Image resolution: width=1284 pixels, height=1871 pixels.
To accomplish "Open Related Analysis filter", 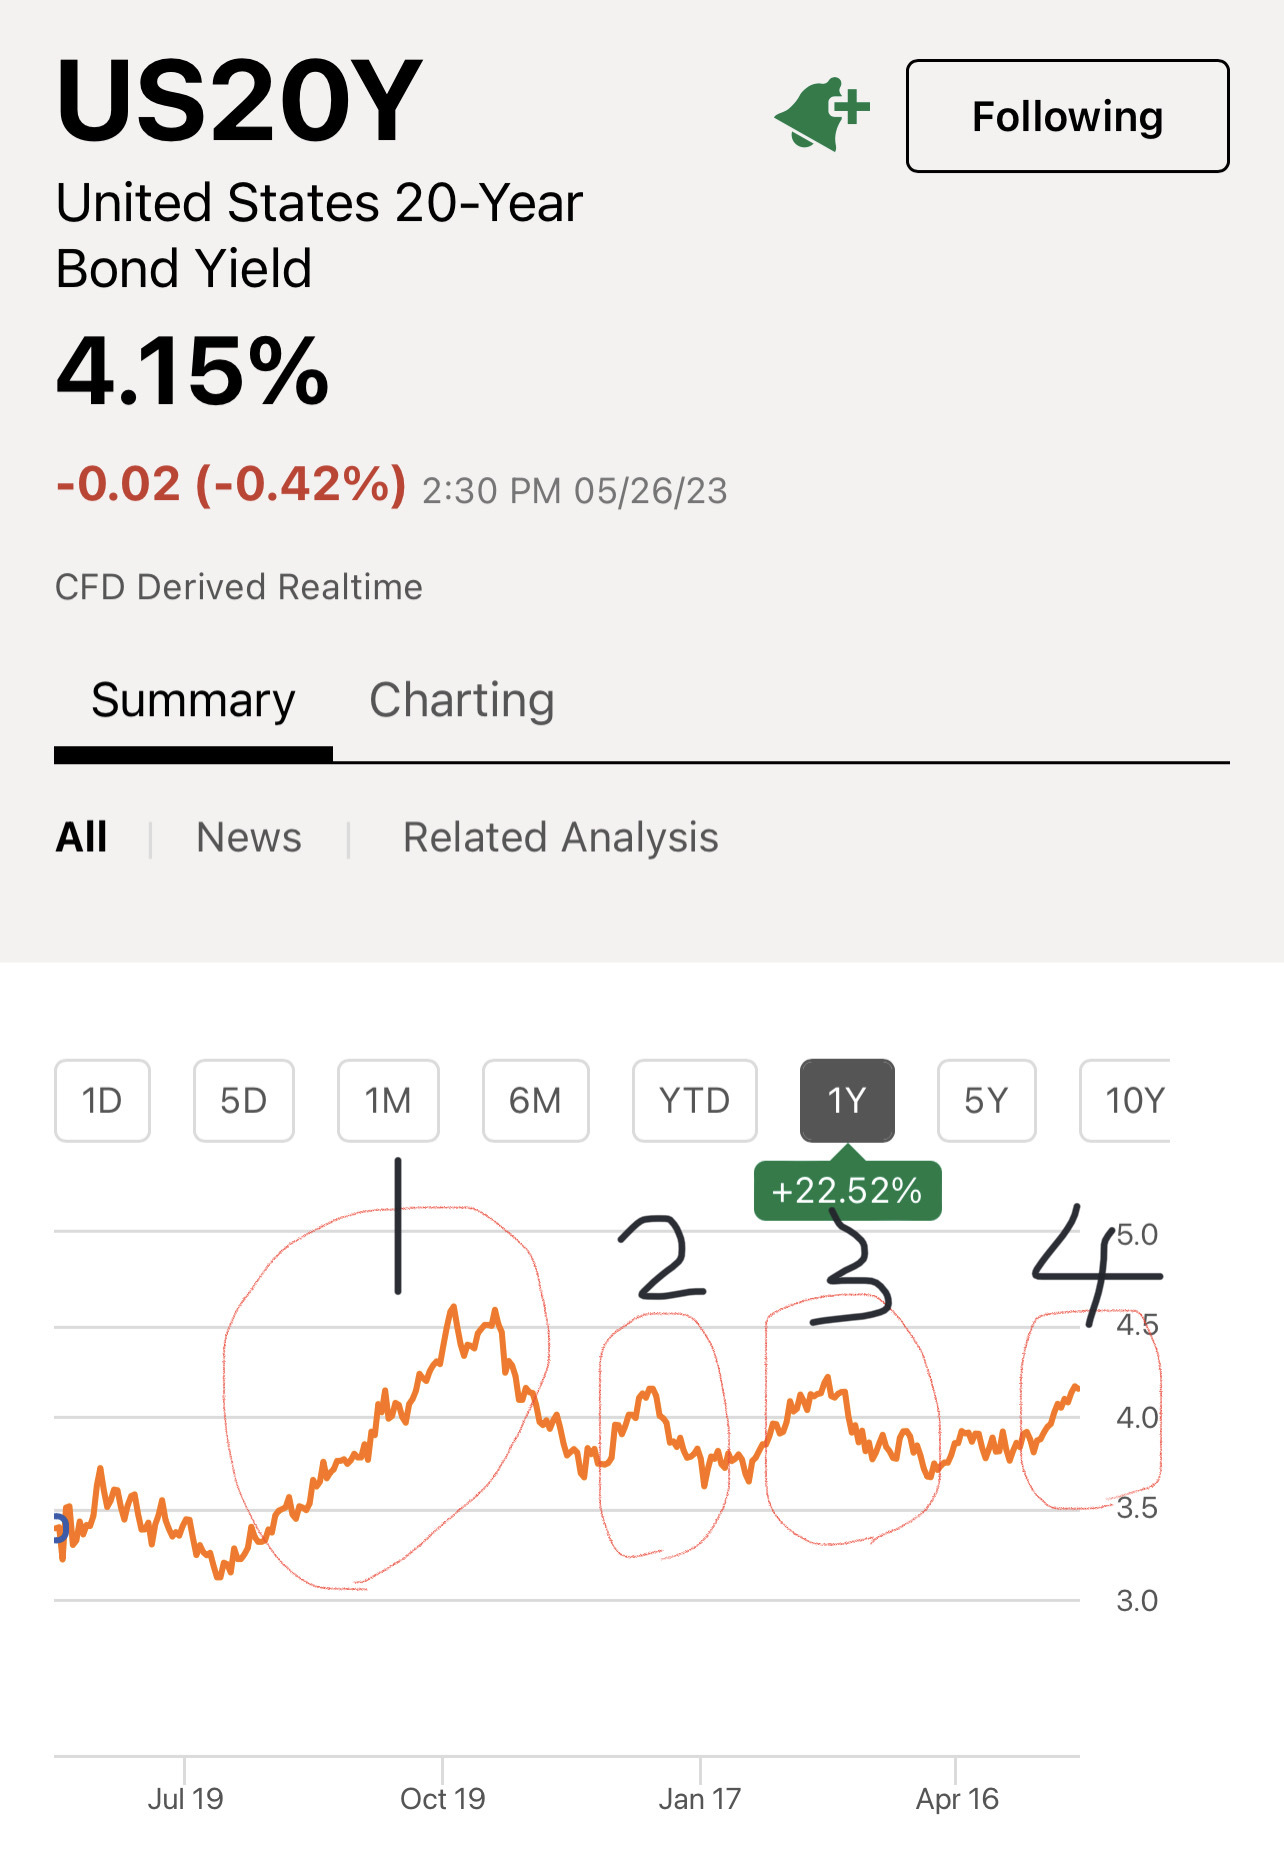I will tap(560, 837).
